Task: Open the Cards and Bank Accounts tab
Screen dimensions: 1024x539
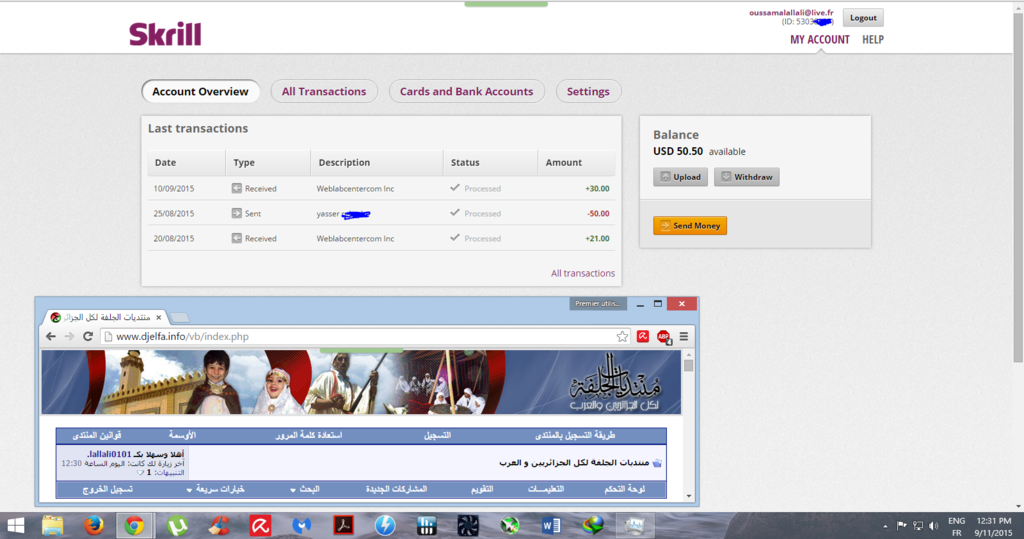Action: pyautogui.click(x=466, y=91)
